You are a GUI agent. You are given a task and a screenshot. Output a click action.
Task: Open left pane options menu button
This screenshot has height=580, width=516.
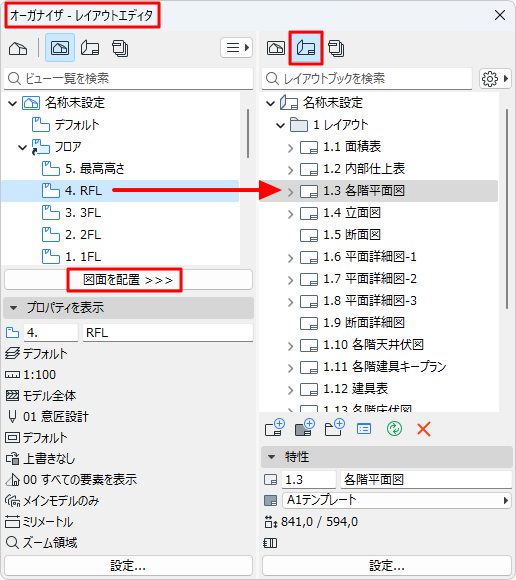(x=237, y=48)
